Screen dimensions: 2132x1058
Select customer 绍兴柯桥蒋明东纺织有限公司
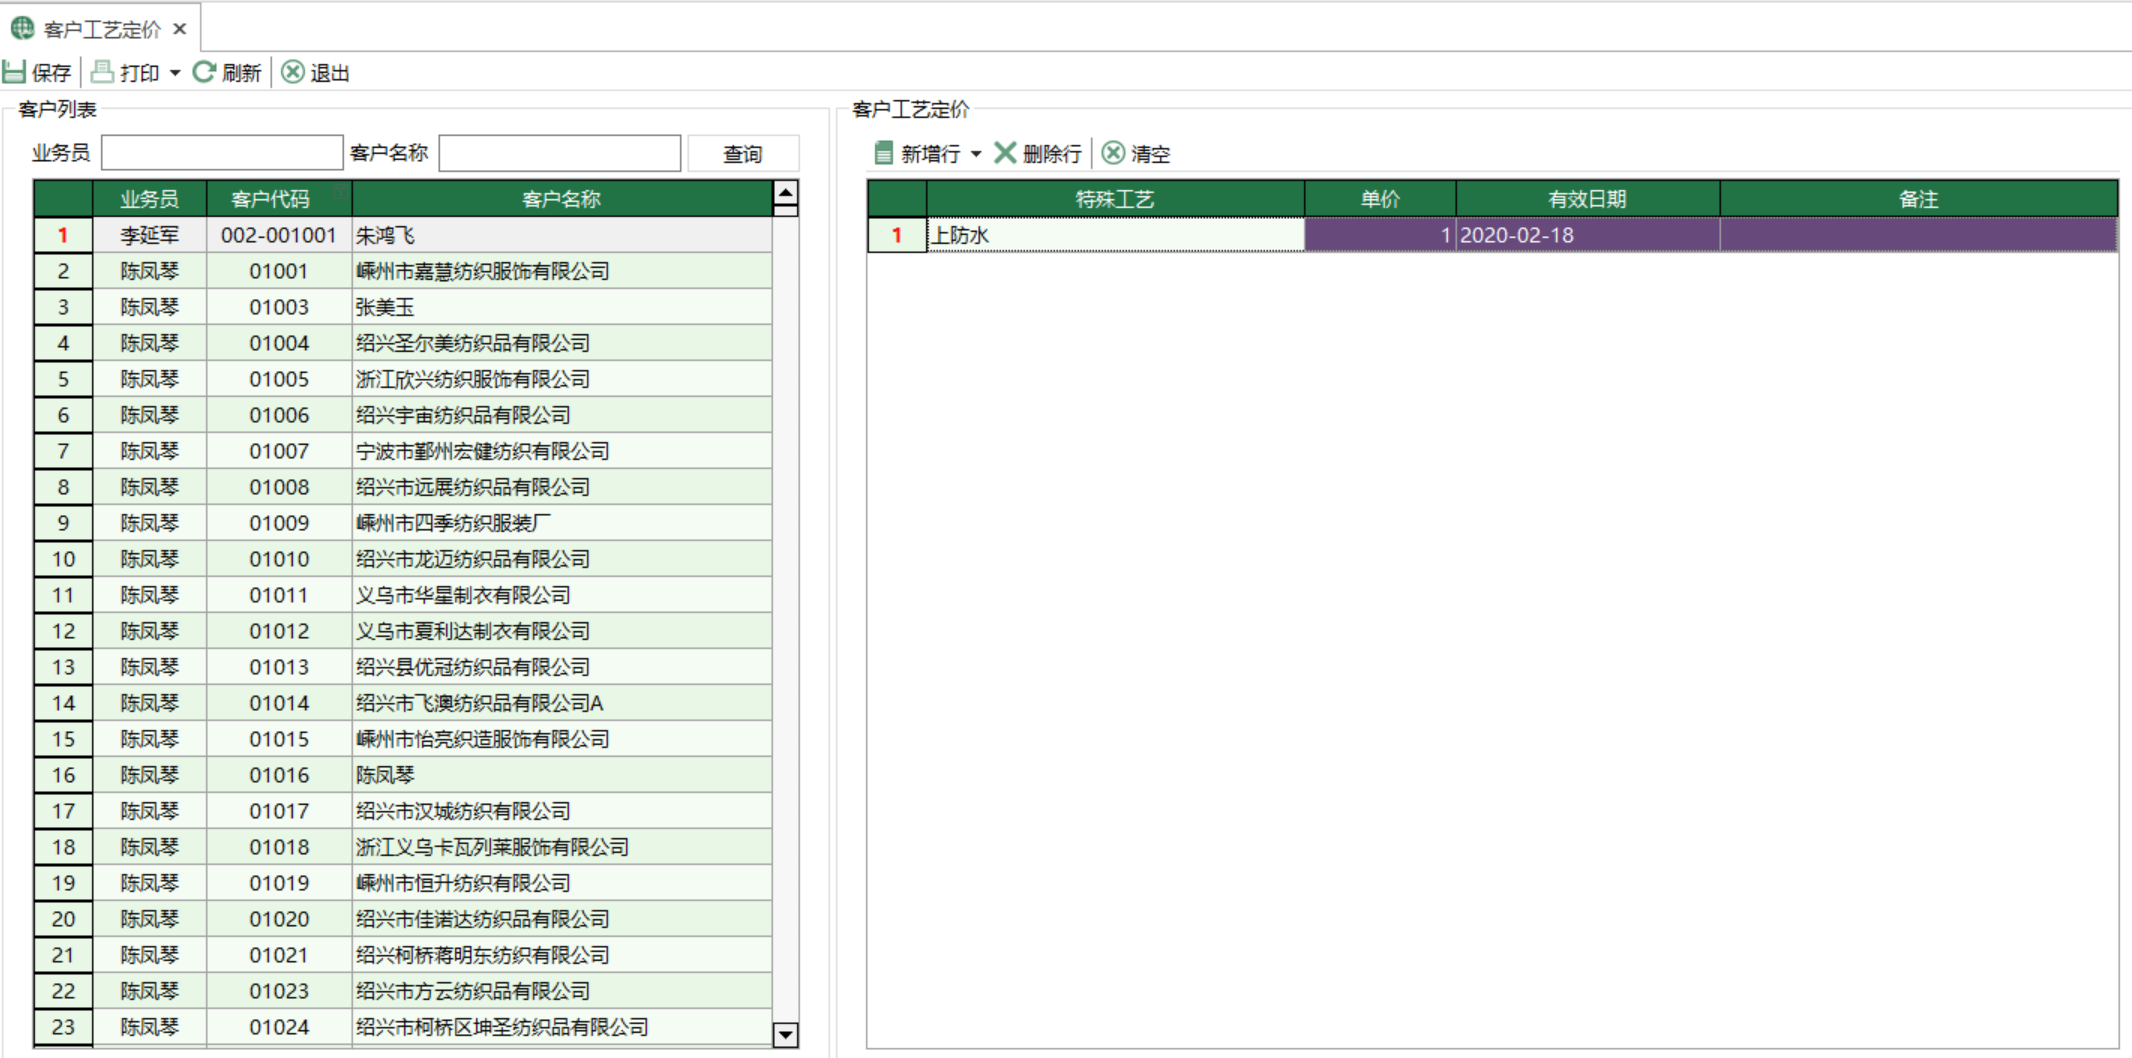[x=562, y=955]
